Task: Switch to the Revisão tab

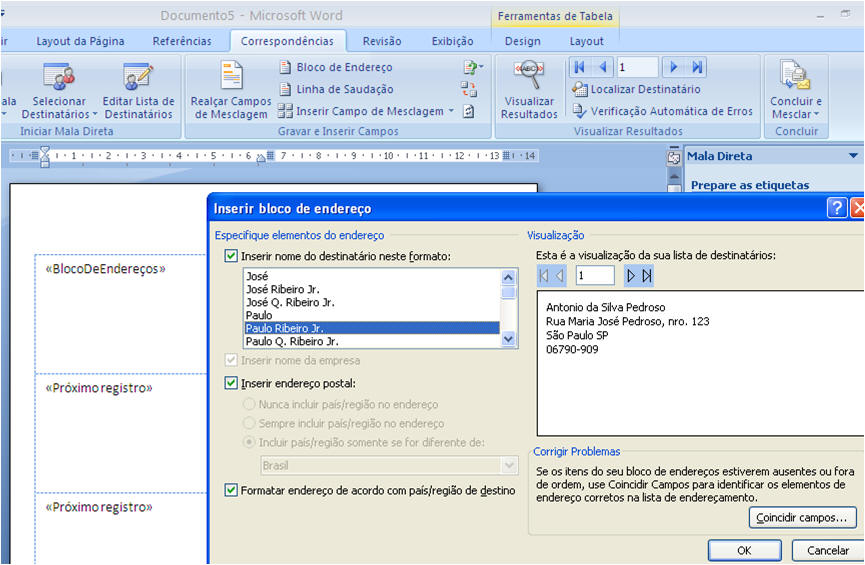Action: 382,41
